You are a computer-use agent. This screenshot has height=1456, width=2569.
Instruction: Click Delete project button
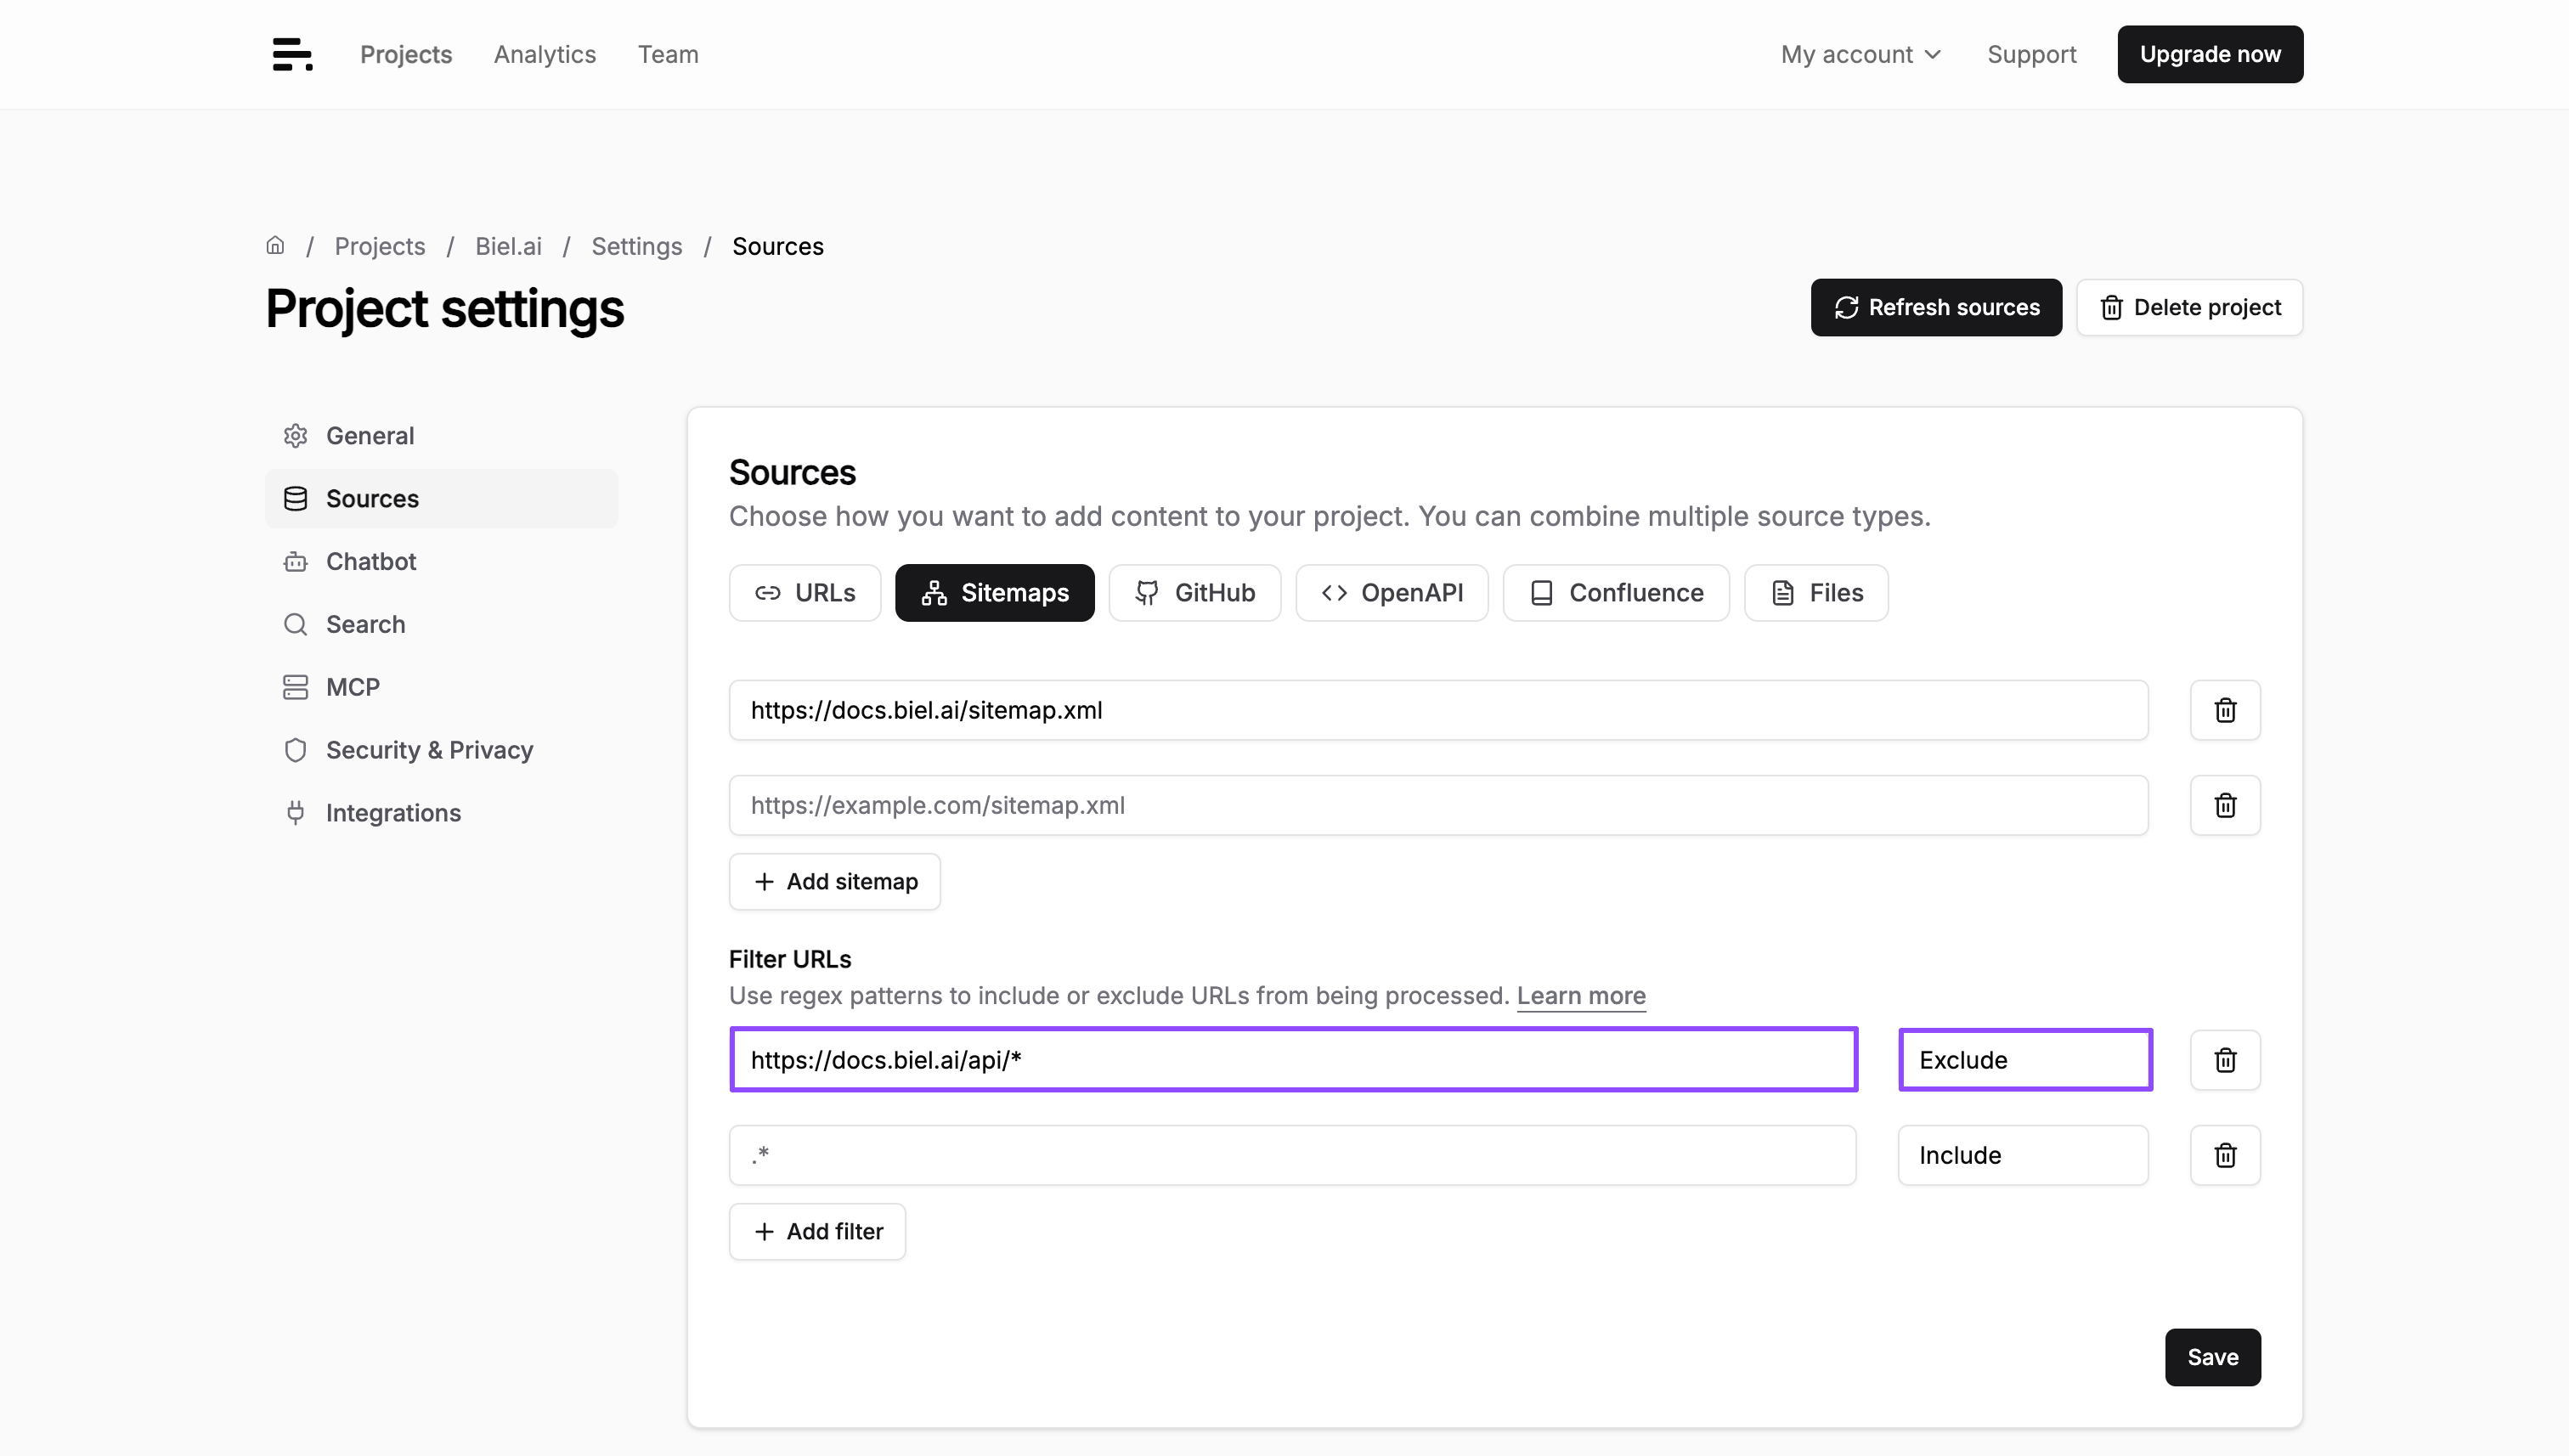tap(2189, 307)
